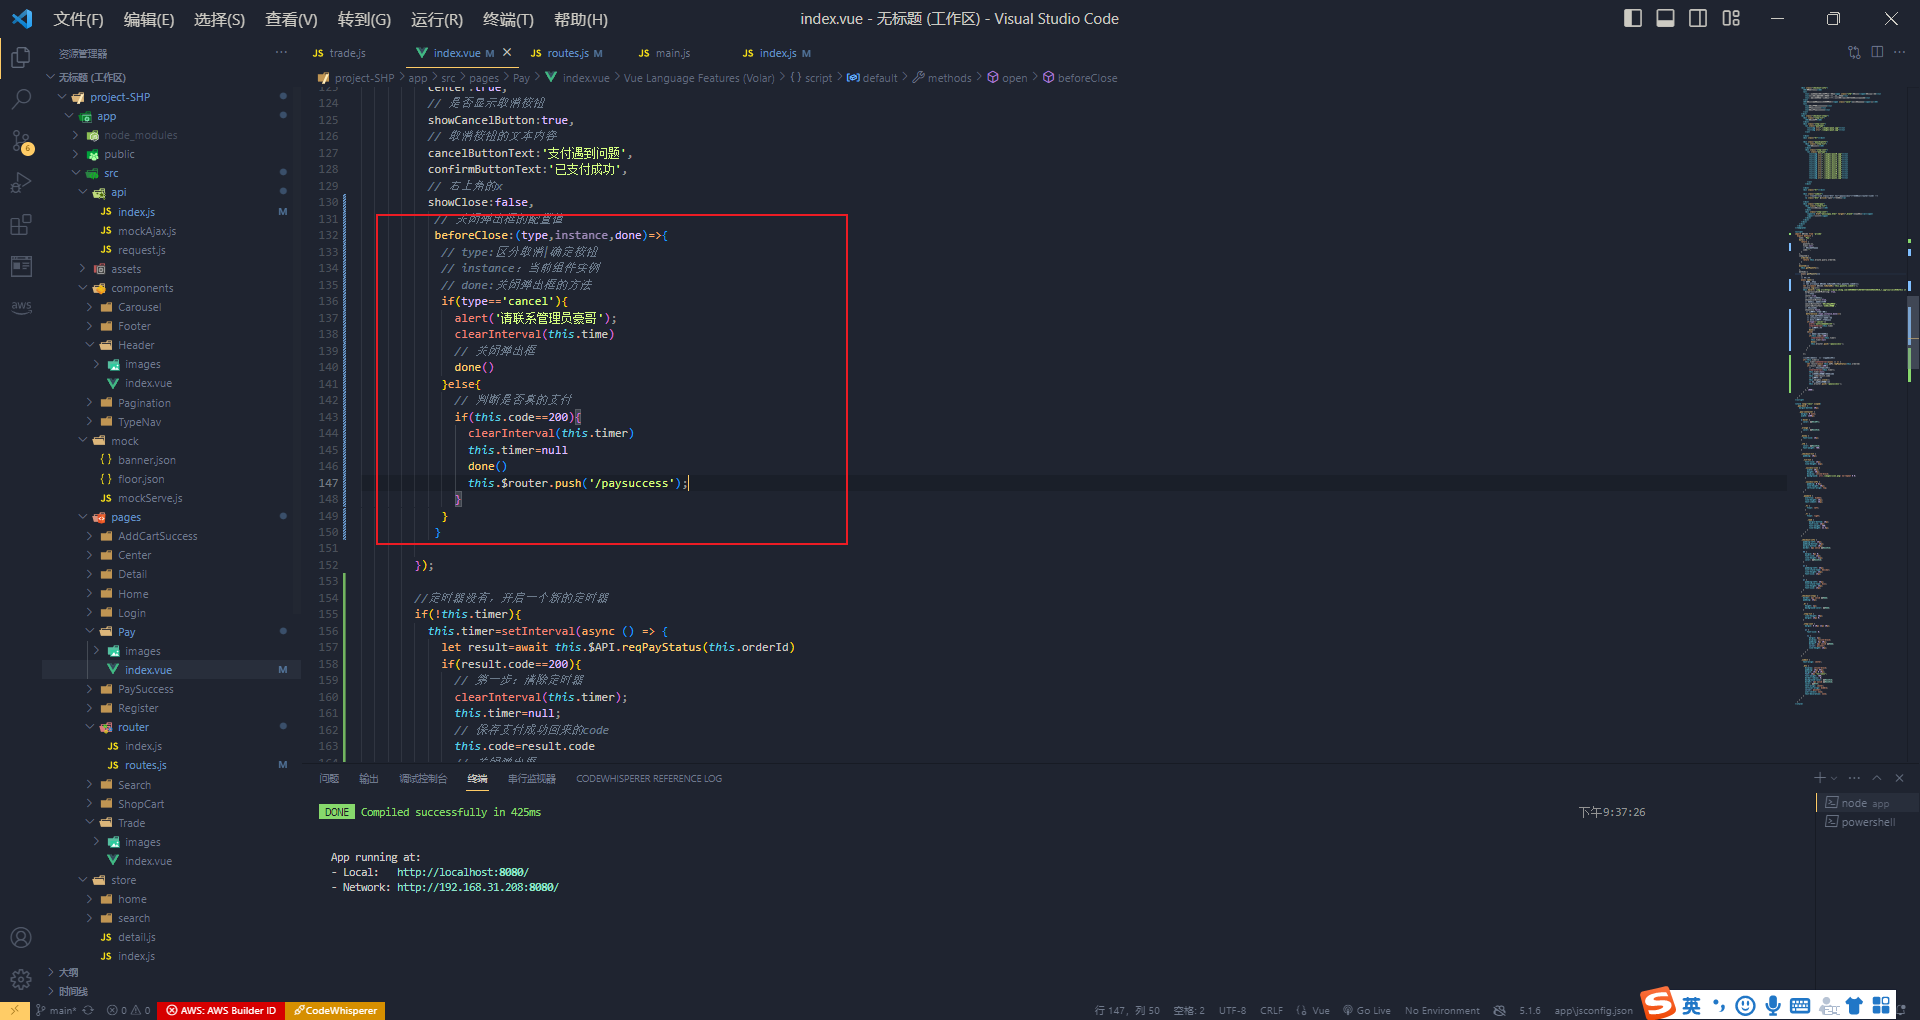Click the http://localhost:8080/ link
Image resolution: width=1920 pixels, height=1020 pixels.
tap(462, 872)
